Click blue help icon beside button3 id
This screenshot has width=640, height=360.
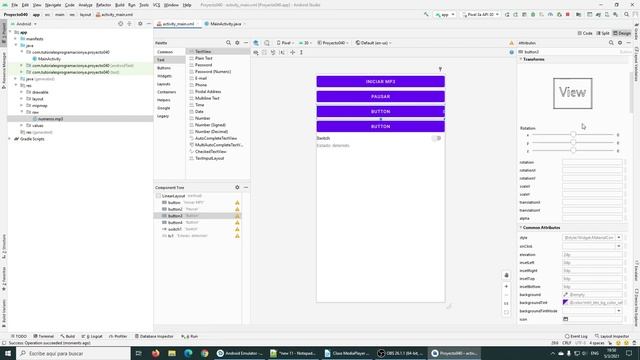coord(511,52)
